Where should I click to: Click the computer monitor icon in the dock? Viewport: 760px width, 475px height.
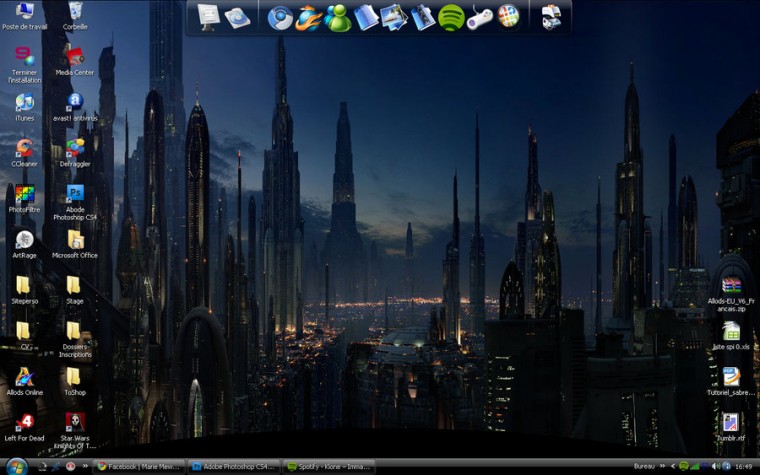click(x=209, y=17)
